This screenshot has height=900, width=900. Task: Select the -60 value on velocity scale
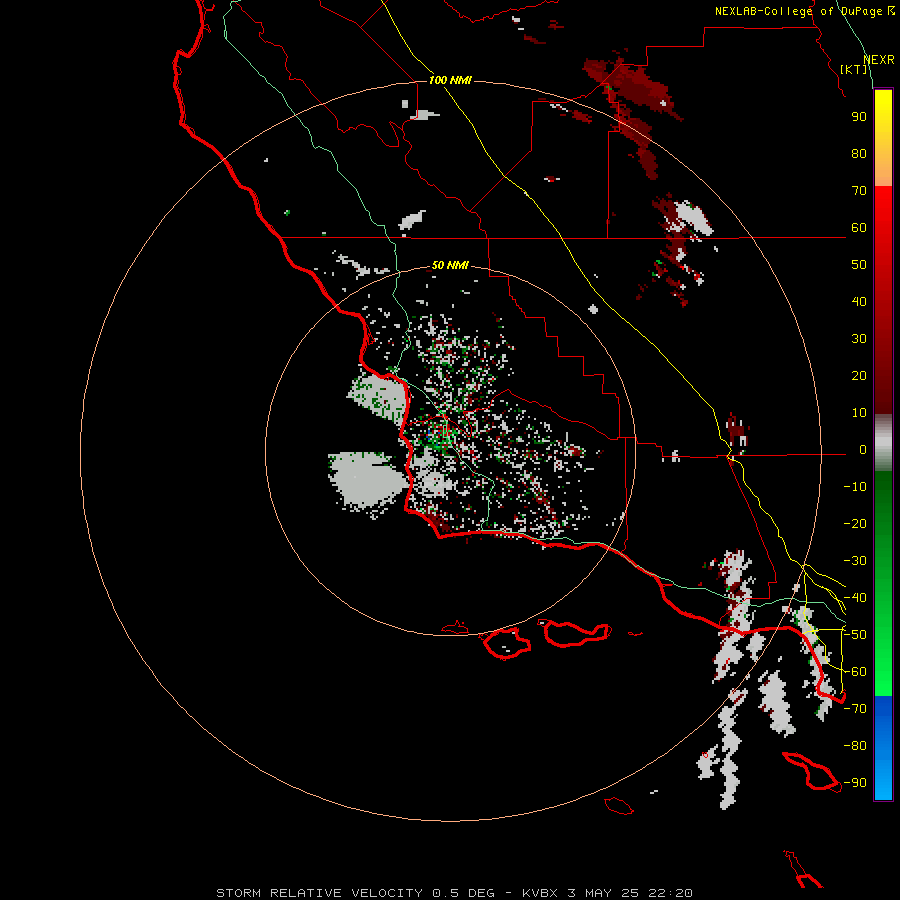[x=855, y=672]
